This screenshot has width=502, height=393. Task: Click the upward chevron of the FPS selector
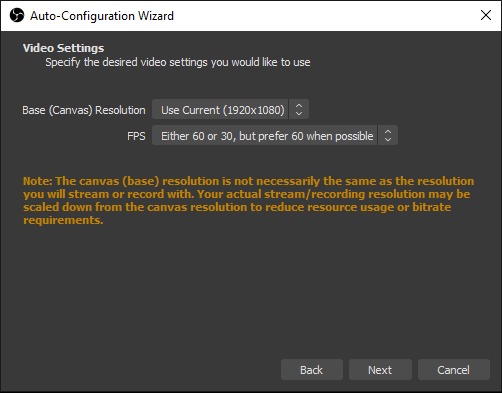click(x=388, y=131)
